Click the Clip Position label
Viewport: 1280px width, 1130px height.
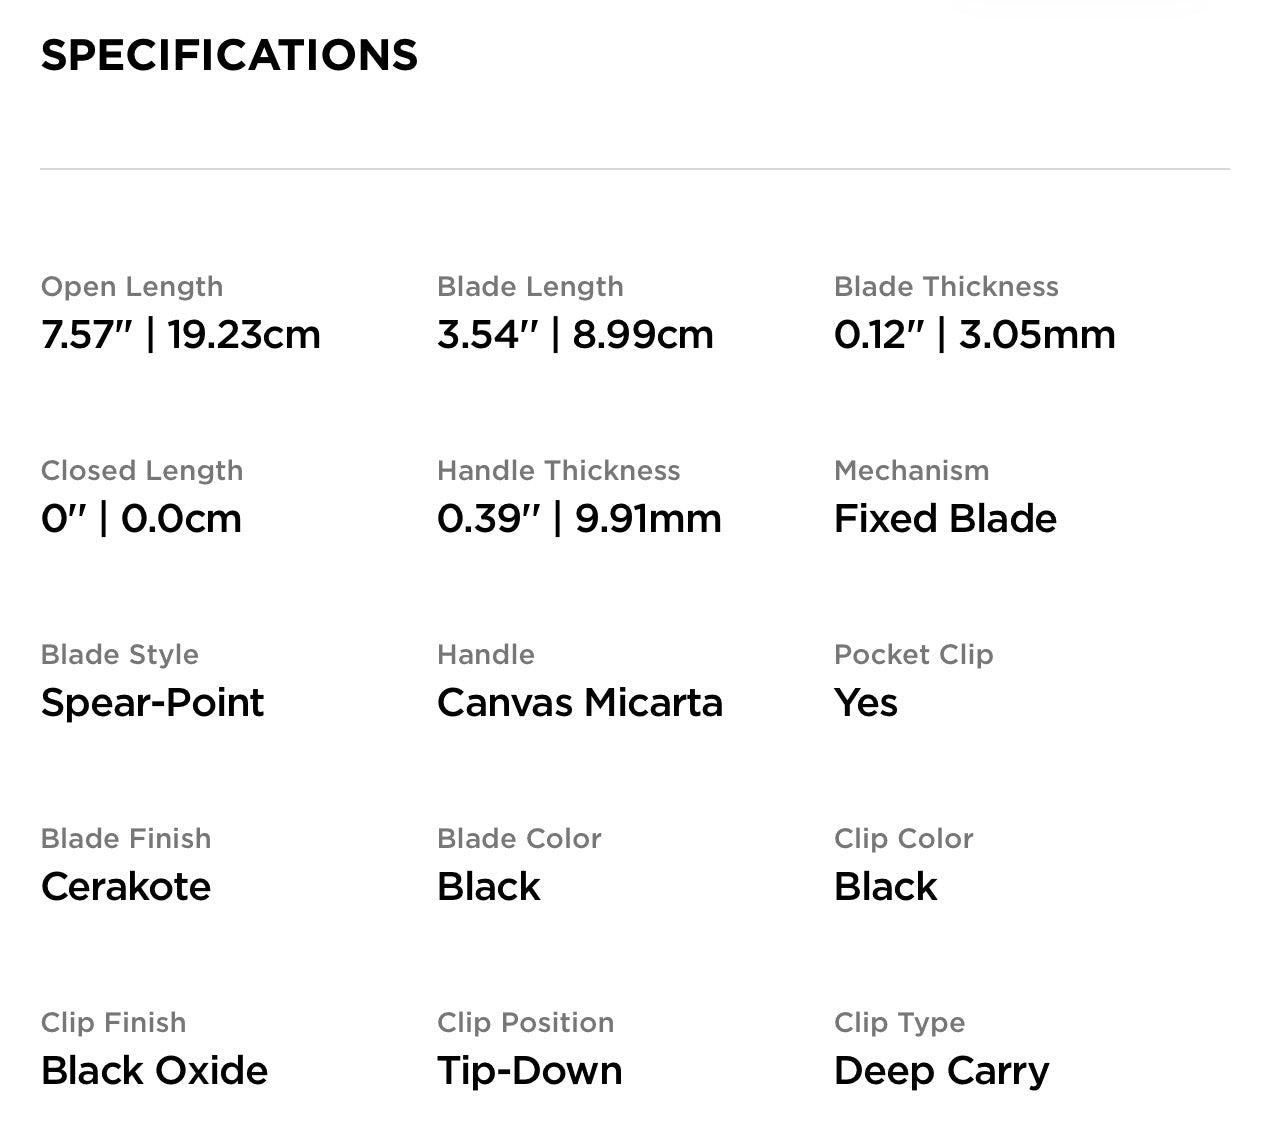coord(526,1023)
